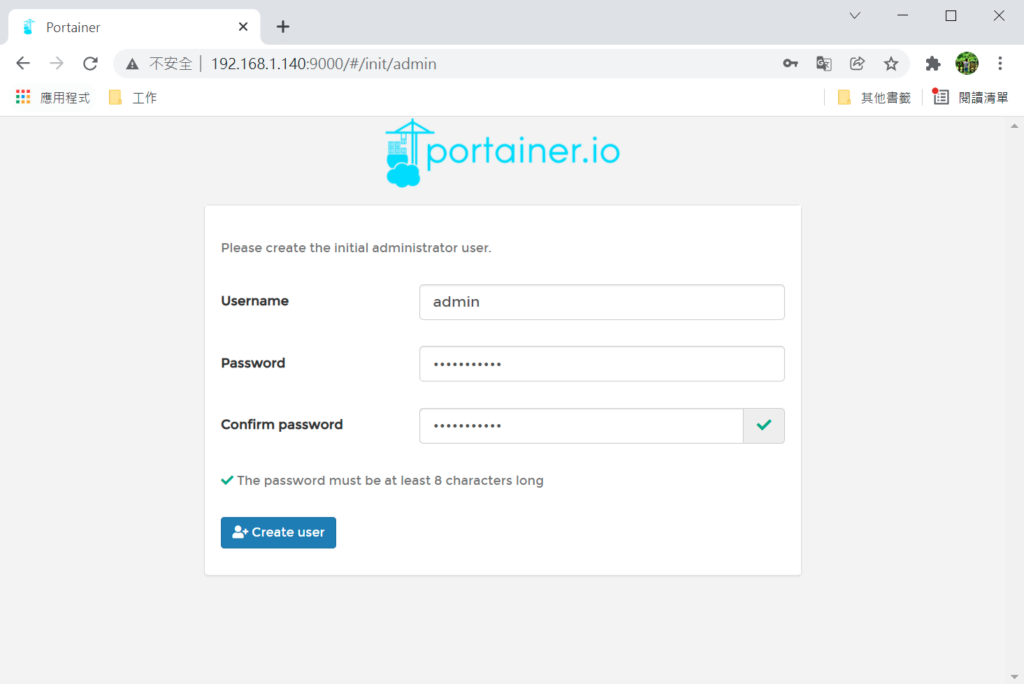Select the Portainer browser tab
1024x684 pixels.
130,27
